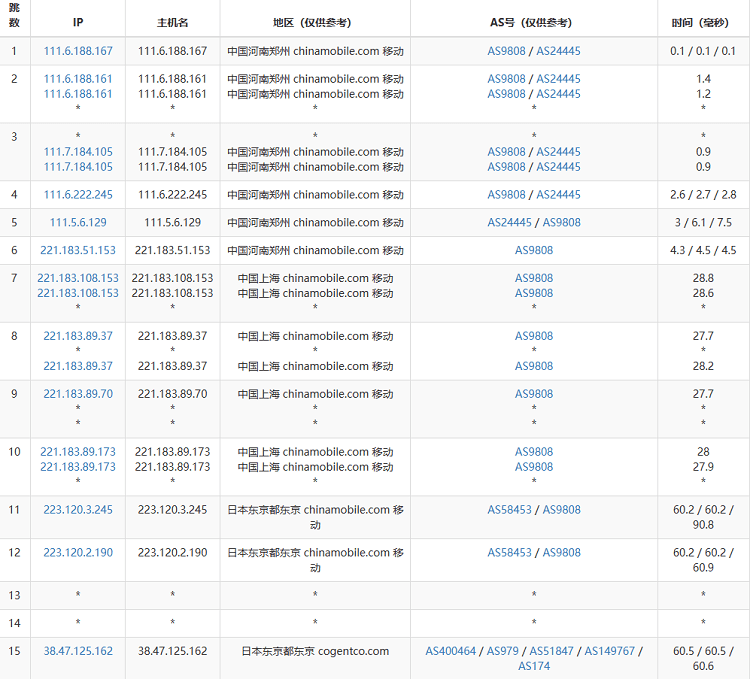Click the time value '3 / 6.1 / 7.5'
This screenshot has width=750, height=679.
click(703, 222)
